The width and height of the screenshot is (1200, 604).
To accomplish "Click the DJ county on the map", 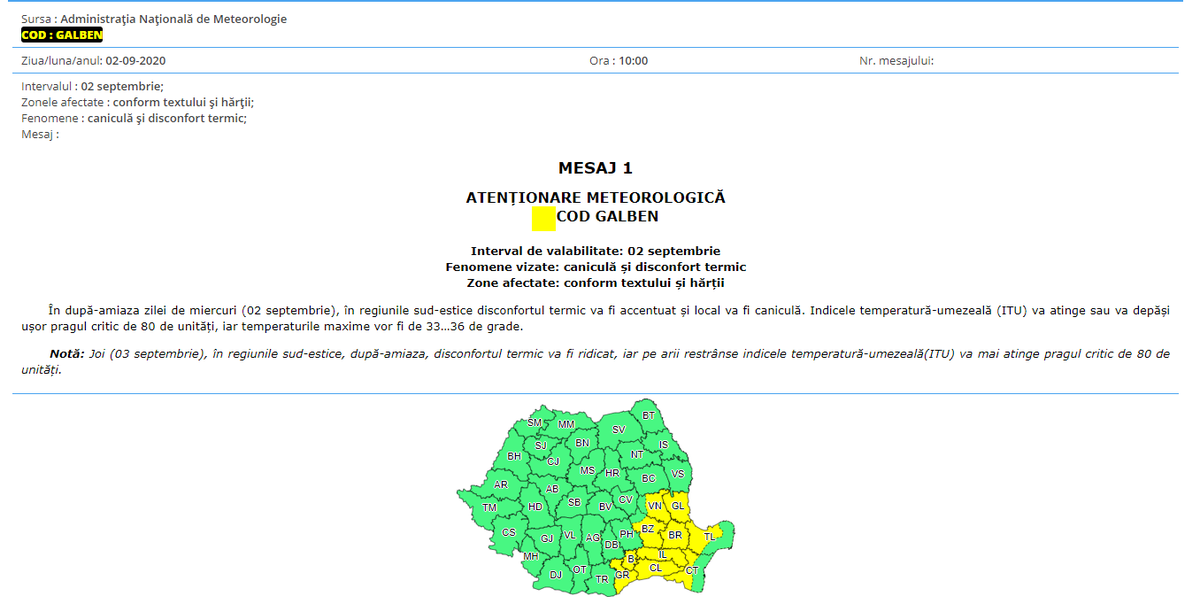I will 555,575.
